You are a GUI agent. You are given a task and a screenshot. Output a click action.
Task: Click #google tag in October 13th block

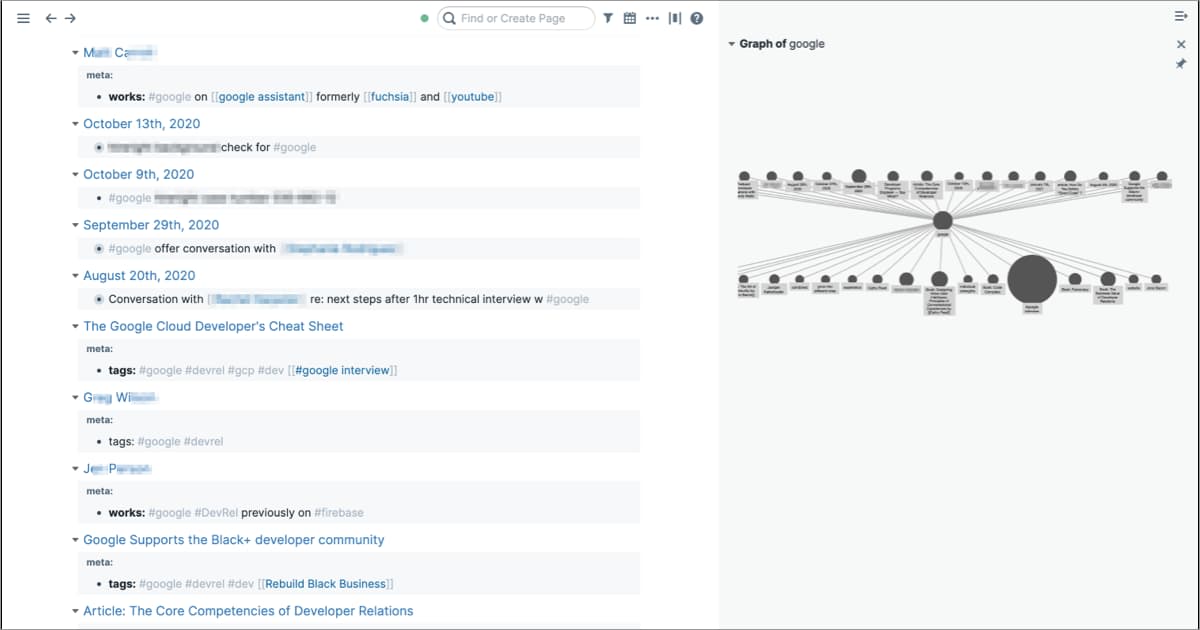click(294, 147)
